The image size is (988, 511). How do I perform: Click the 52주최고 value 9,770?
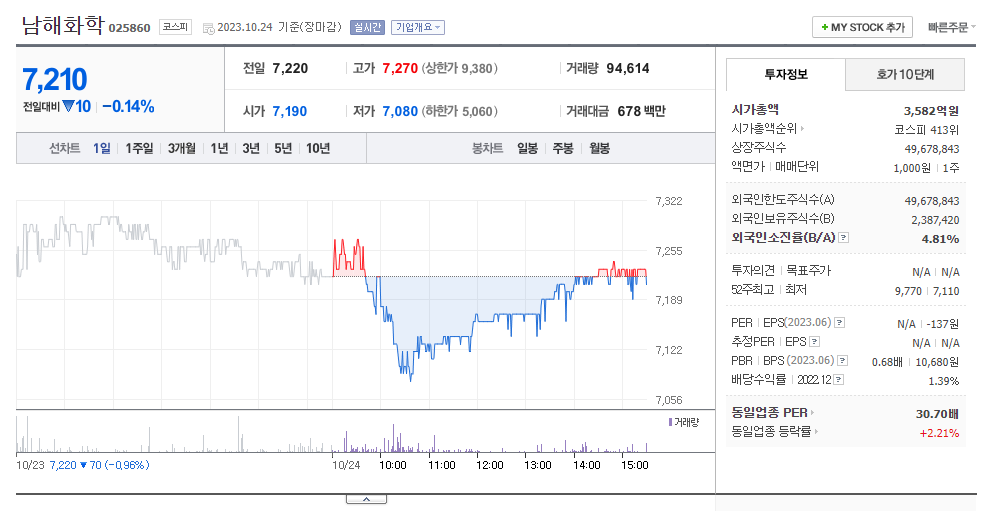908,291
